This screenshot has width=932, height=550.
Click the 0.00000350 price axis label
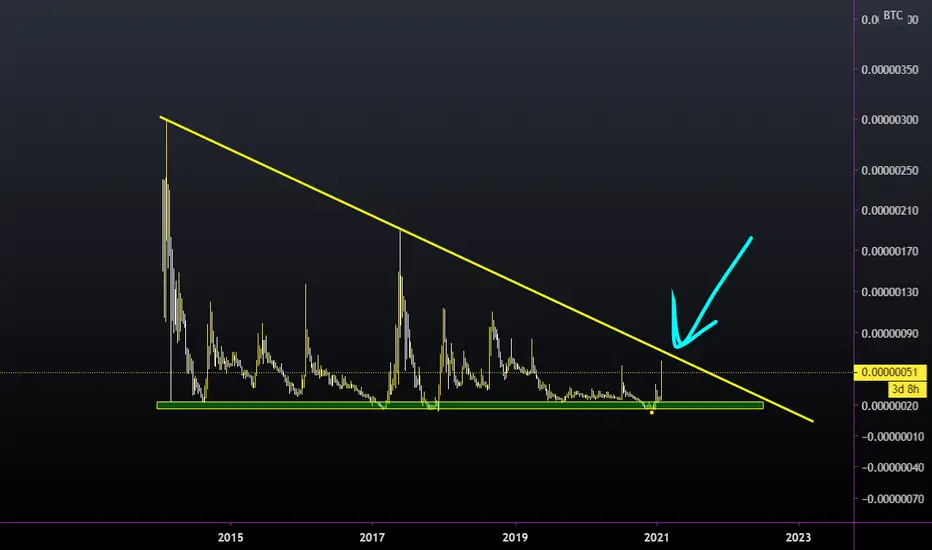[890, 70]
